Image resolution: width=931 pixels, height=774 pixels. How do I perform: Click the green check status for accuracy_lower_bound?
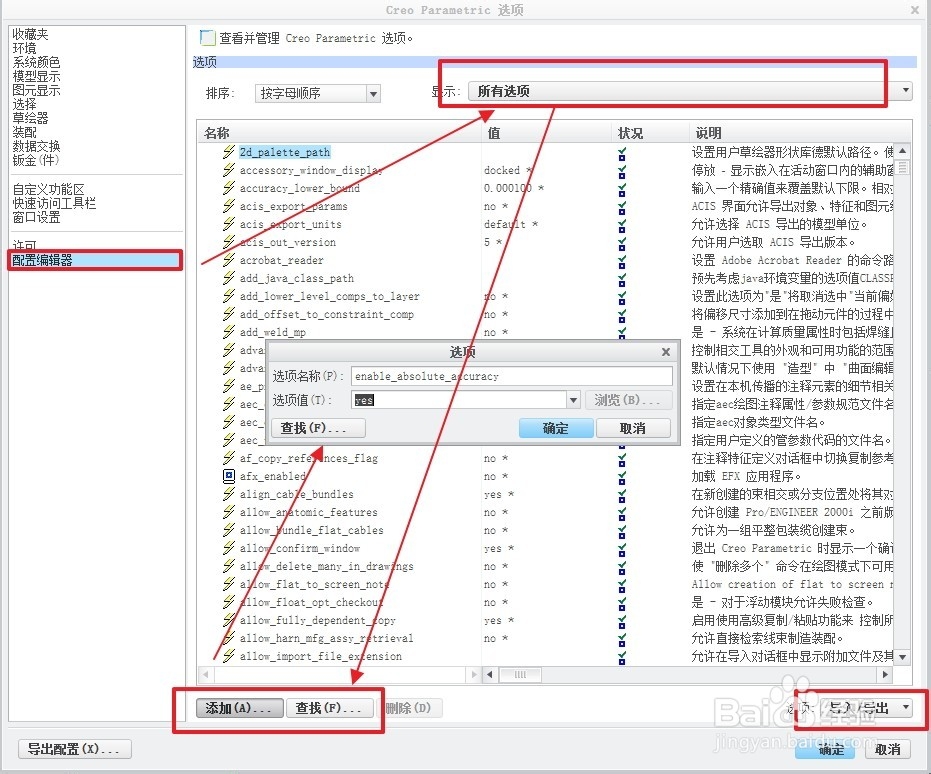coord(622,188)
